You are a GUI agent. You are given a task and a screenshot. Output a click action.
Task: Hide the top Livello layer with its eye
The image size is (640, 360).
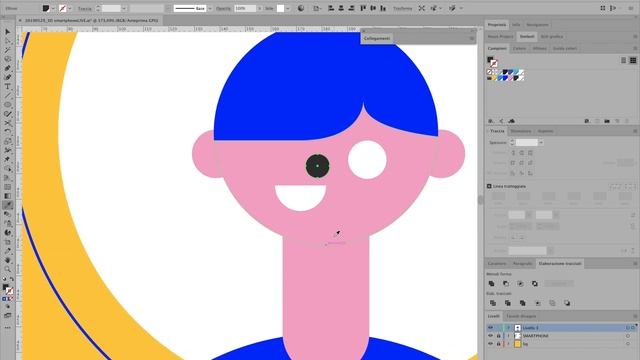[491, 328]
